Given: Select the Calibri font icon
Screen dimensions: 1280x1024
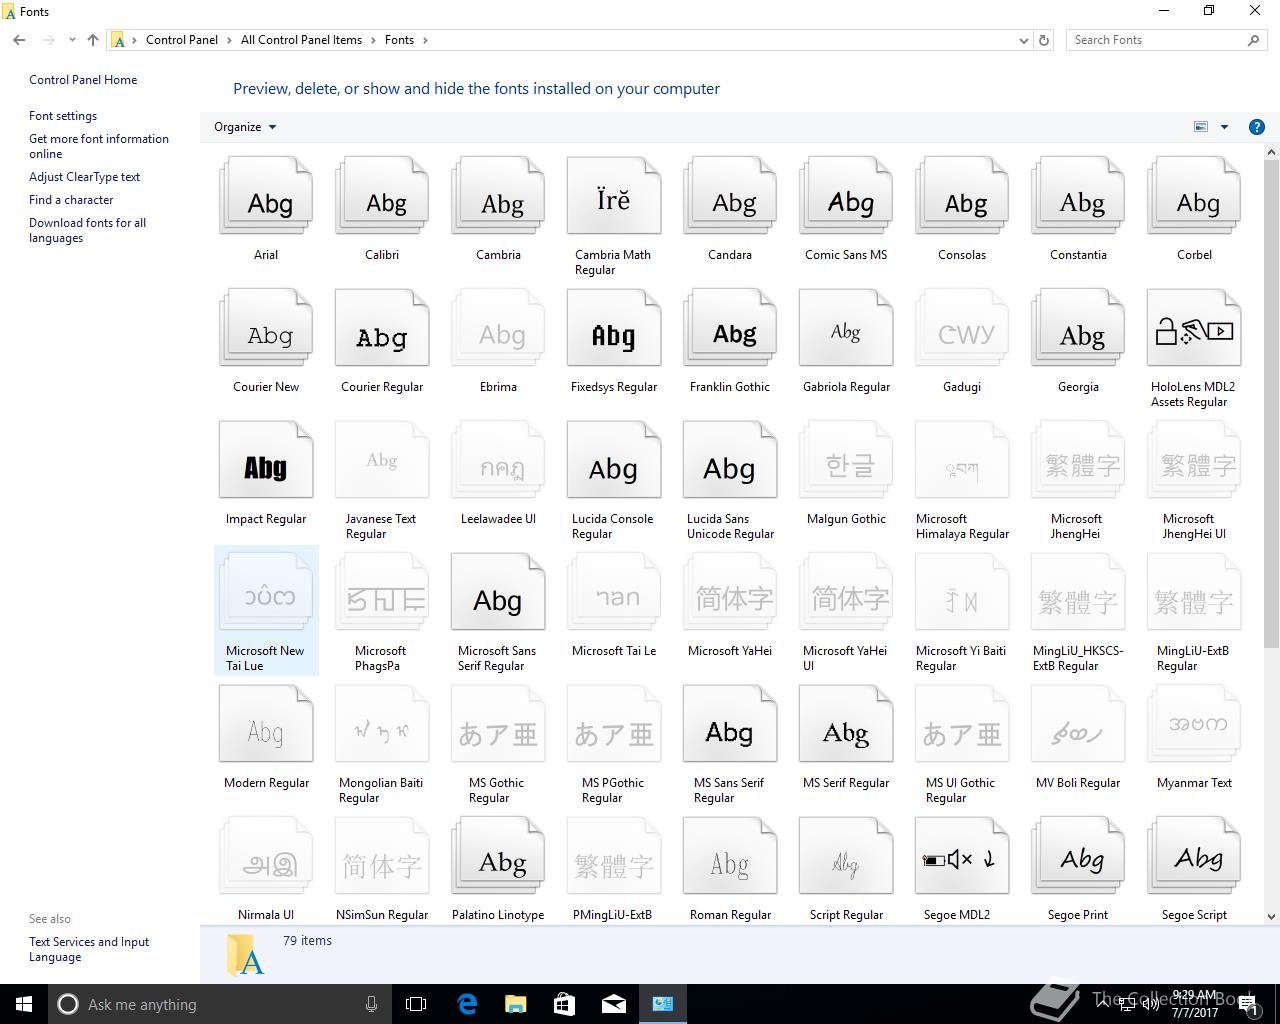Looking at the screenshot, I should (382, 196).
